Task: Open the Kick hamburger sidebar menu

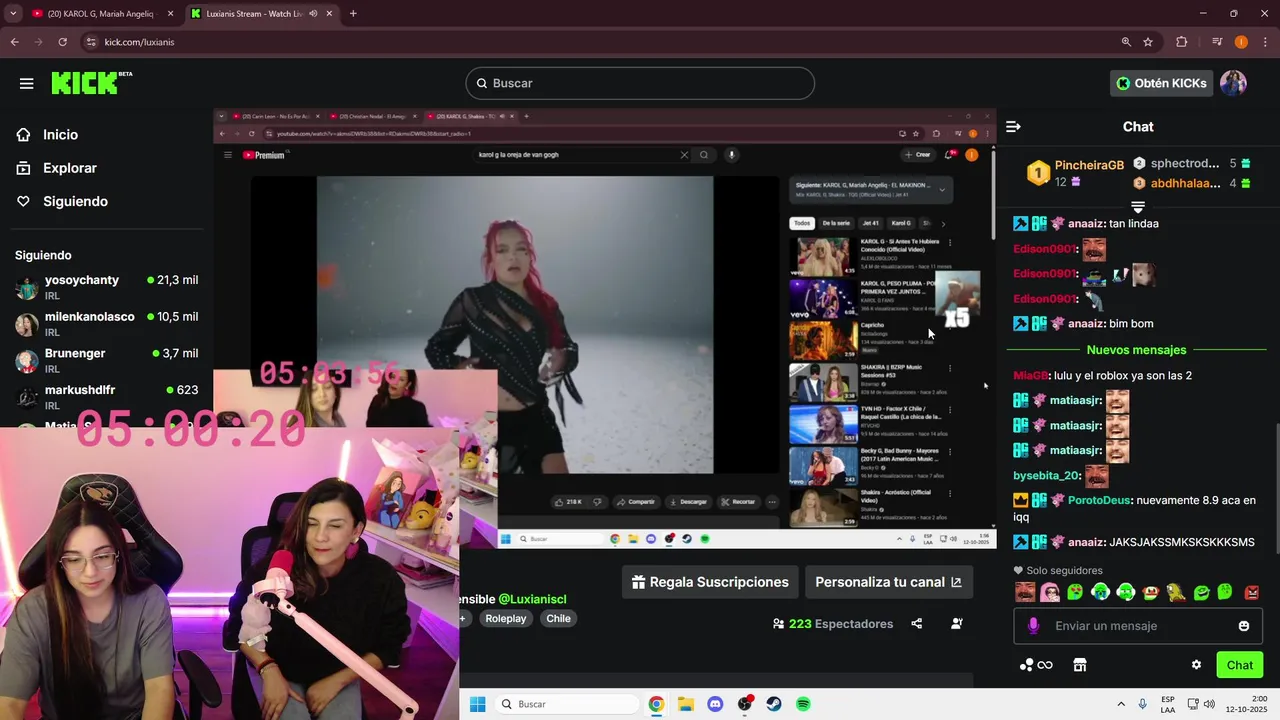Action: [x=27, y=83]
